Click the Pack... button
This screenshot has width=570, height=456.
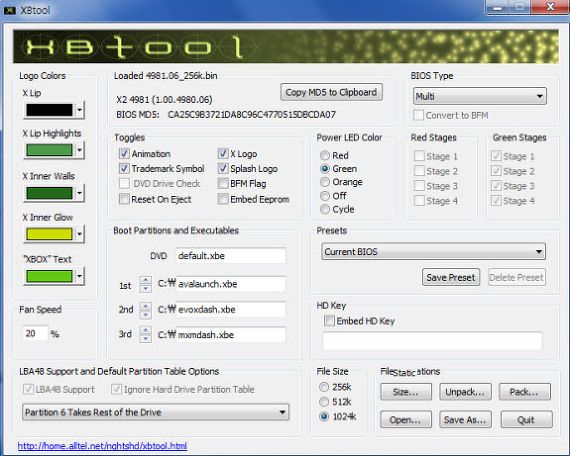point(524,392)
